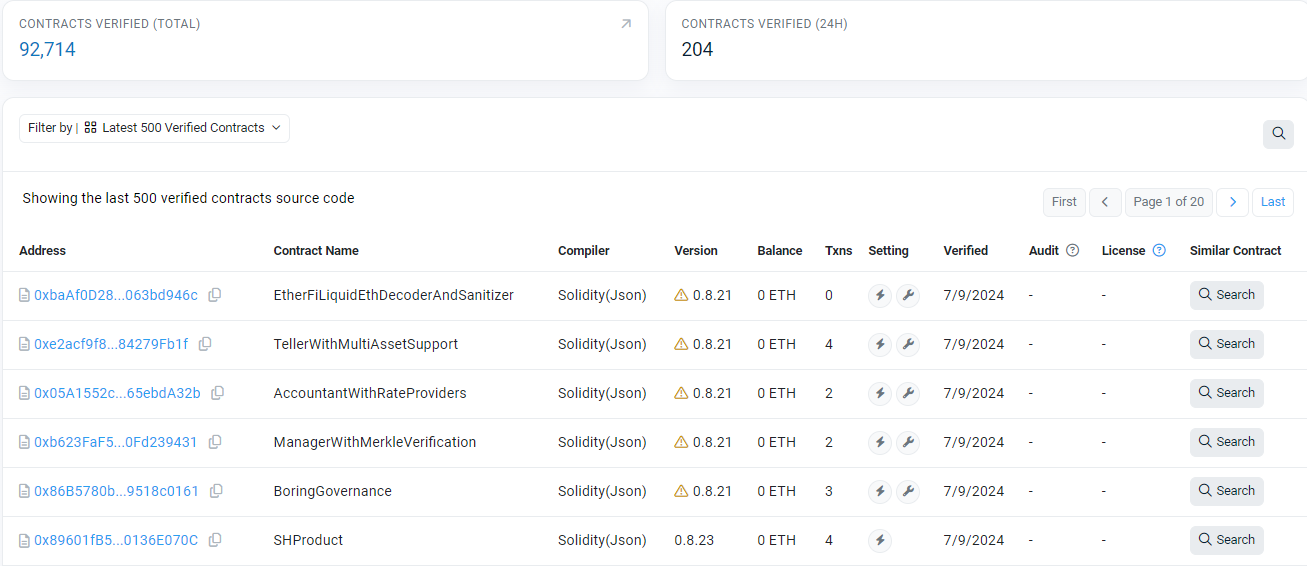This screenshot has width=1307, height=566.
Task: Open address link 0xb623FaF5...0Fd239431
Action: (x=116, y=442)
